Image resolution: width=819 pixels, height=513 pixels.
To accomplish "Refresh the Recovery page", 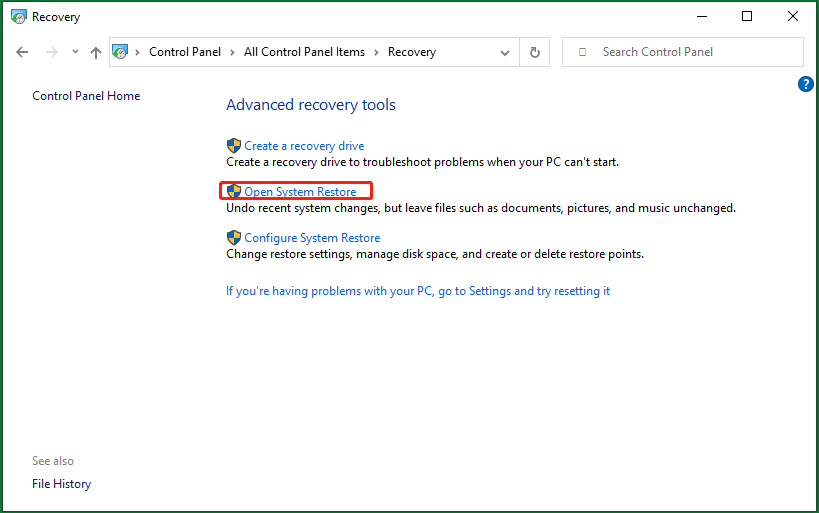I will coord(534,52).
